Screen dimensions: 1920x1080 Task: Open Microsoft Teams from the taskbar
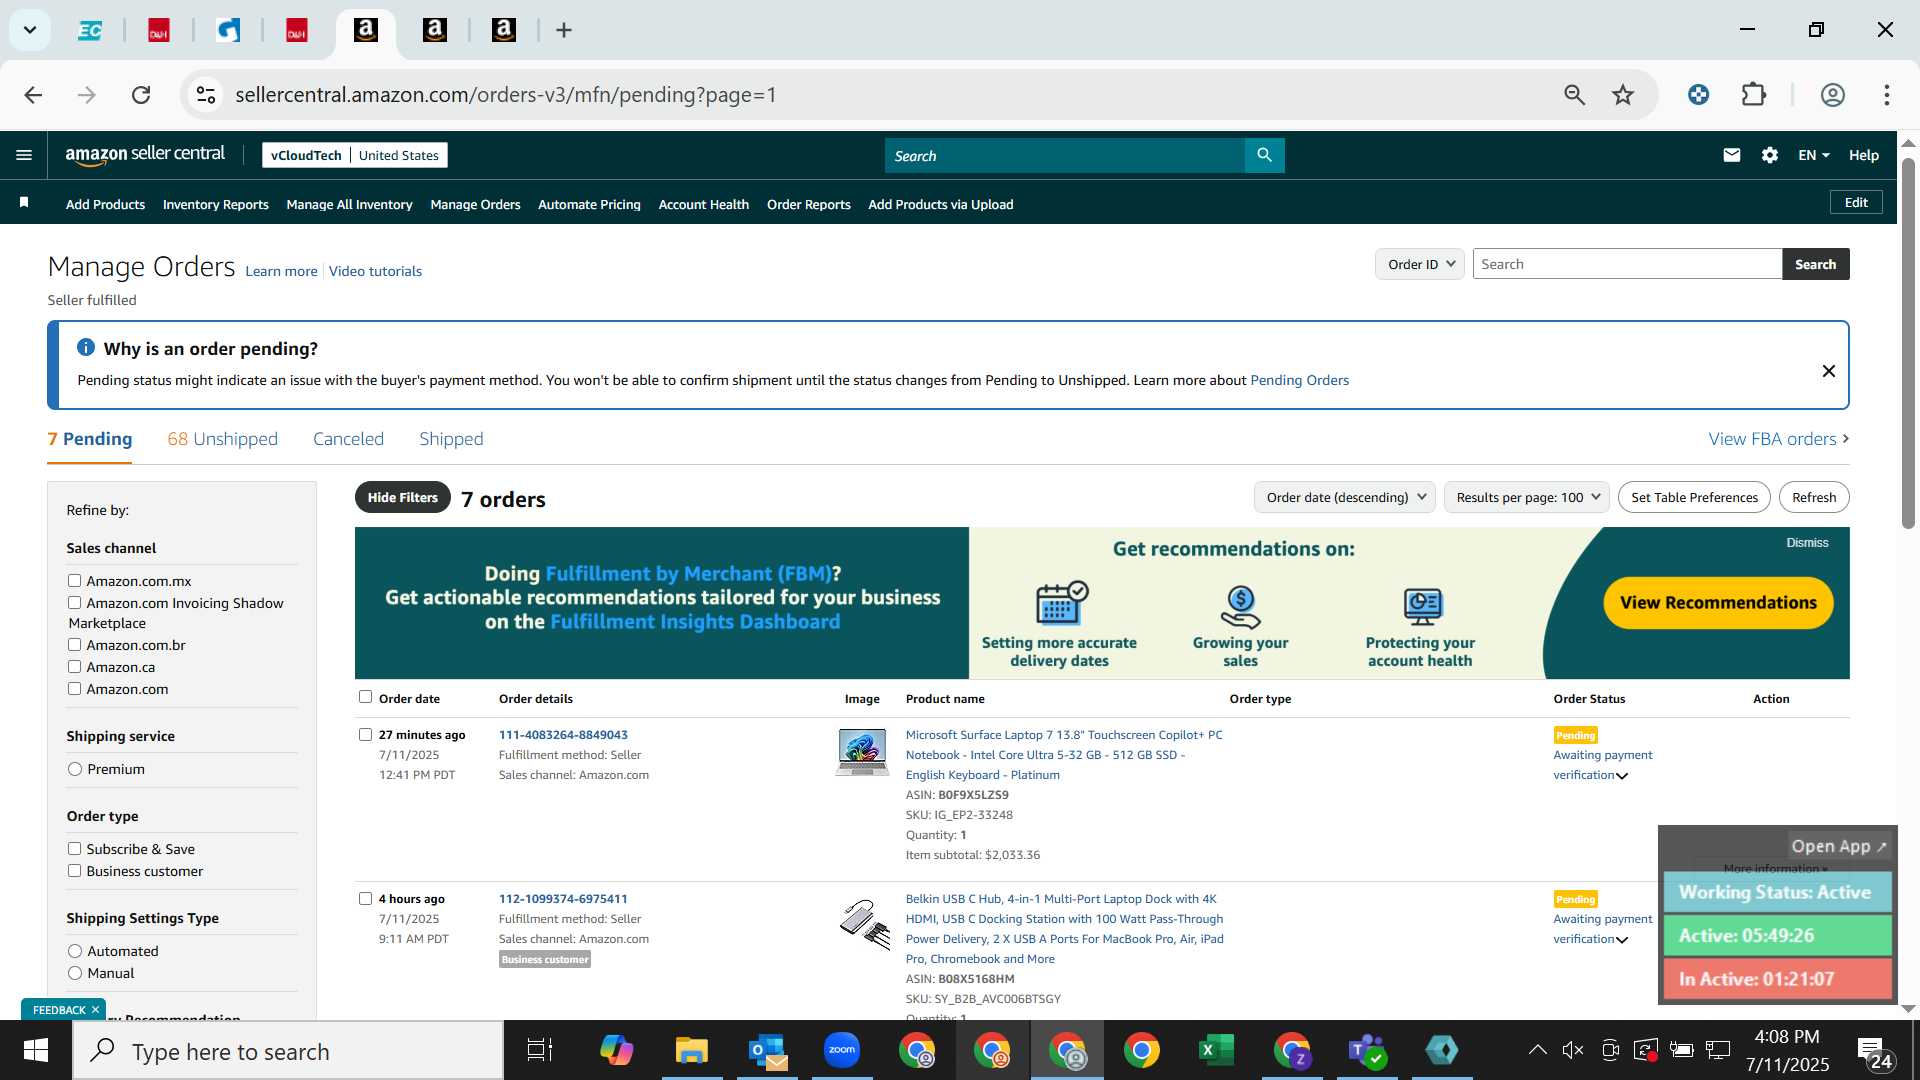tap(1366, 1050)
